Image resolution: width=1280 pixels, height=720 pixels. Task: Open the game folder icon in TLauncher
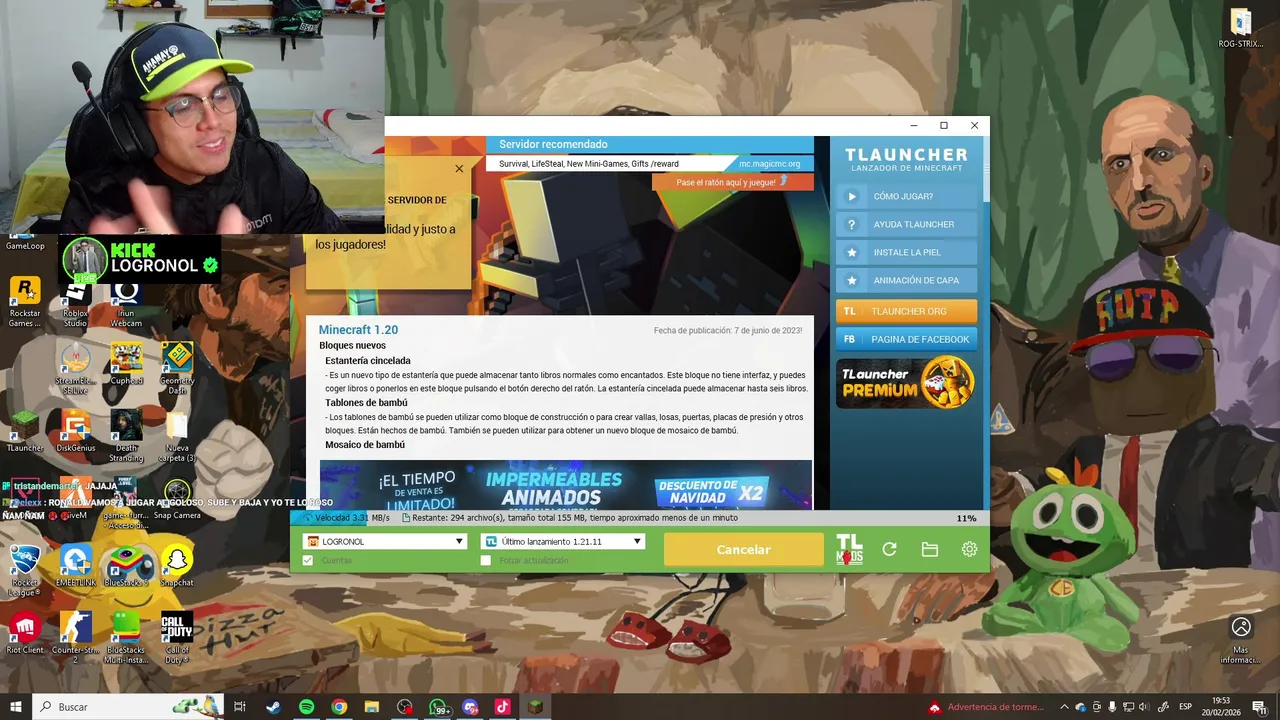(x=929, y=549)
